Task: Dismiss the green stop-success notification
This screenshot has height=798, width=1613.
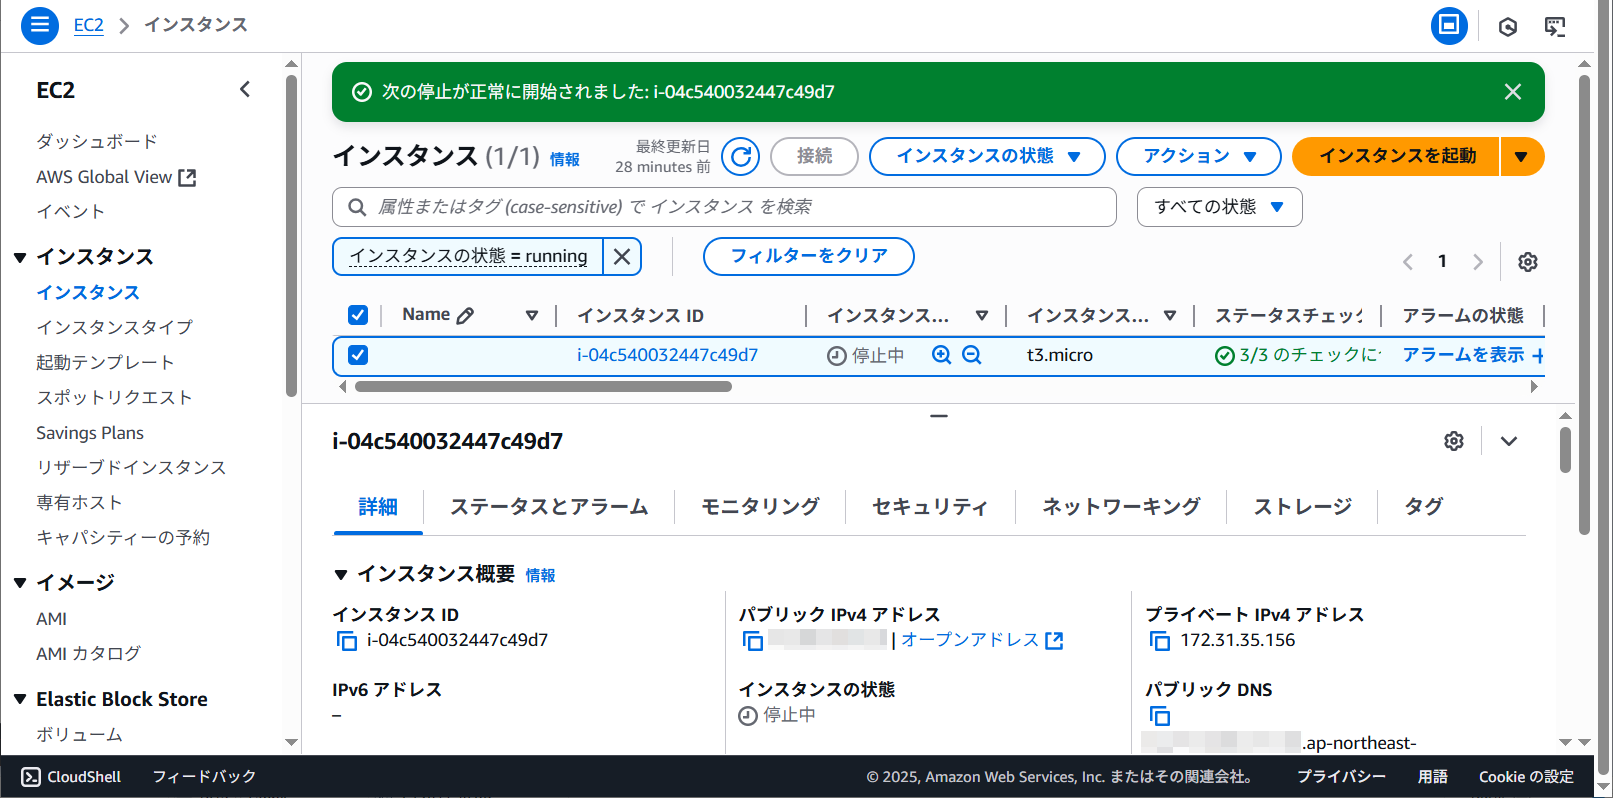Action: click(1512, 92)
